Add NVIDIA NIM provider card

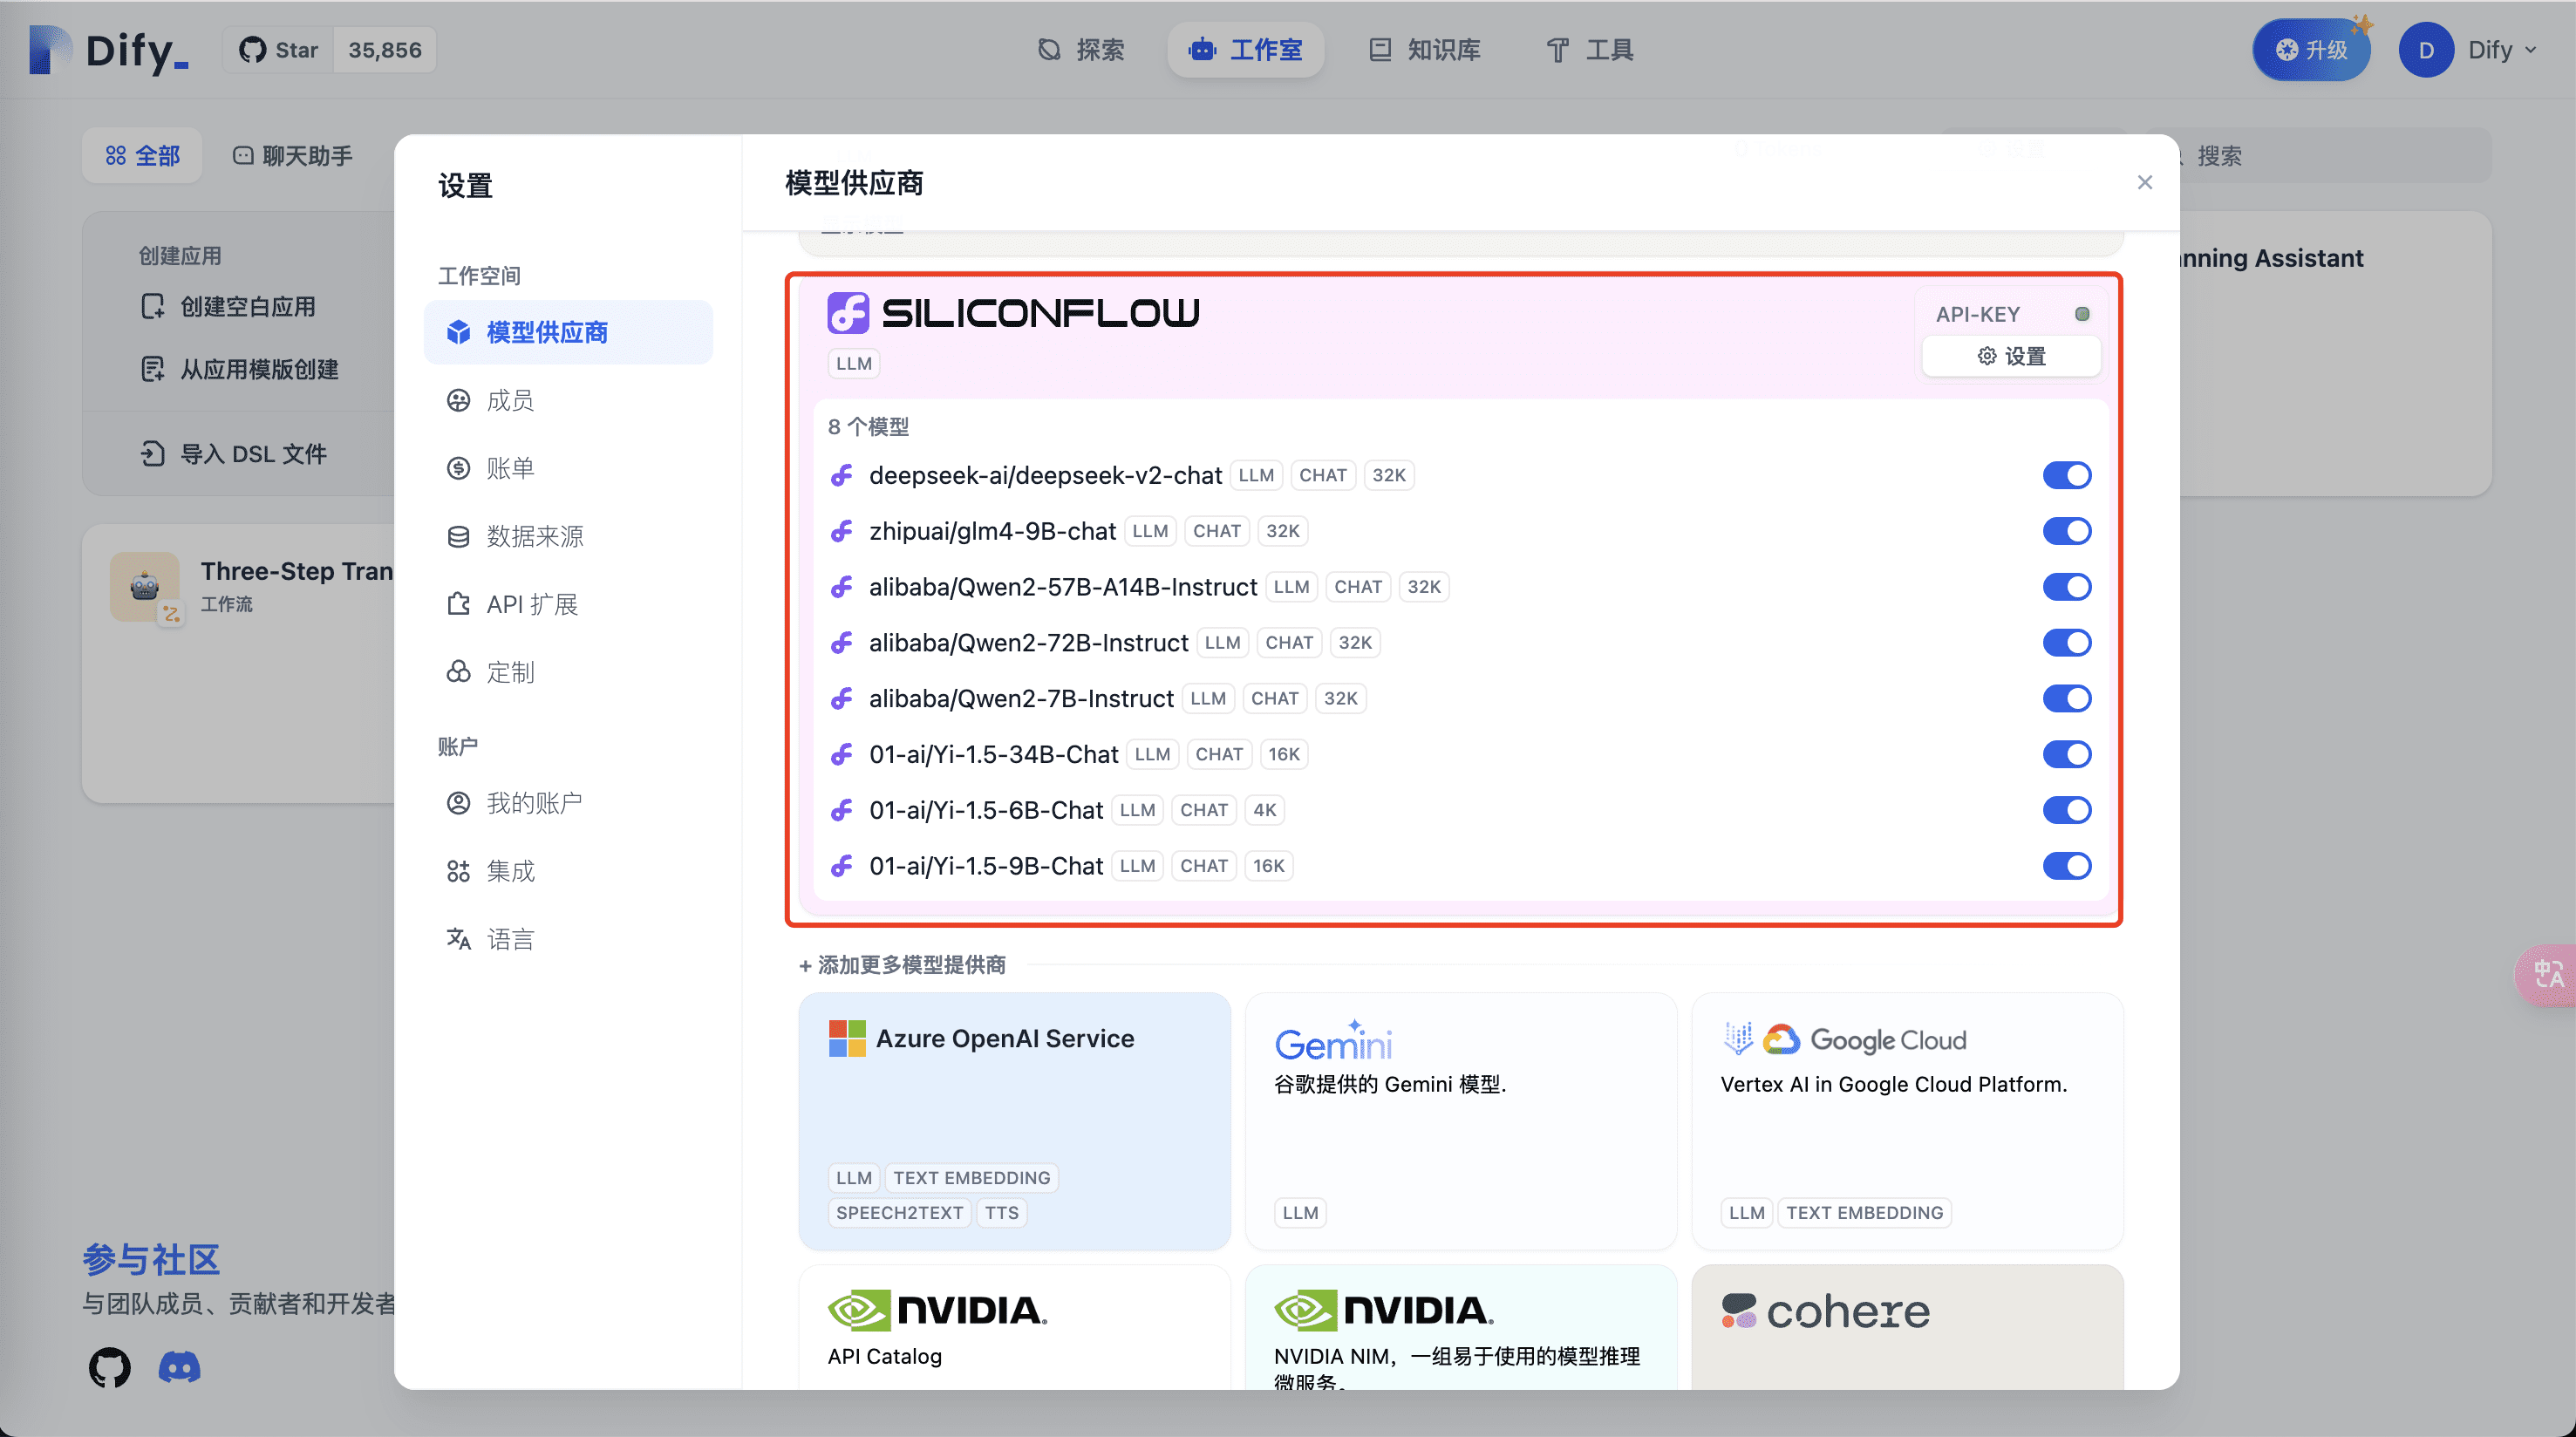pos(1460,1327)
